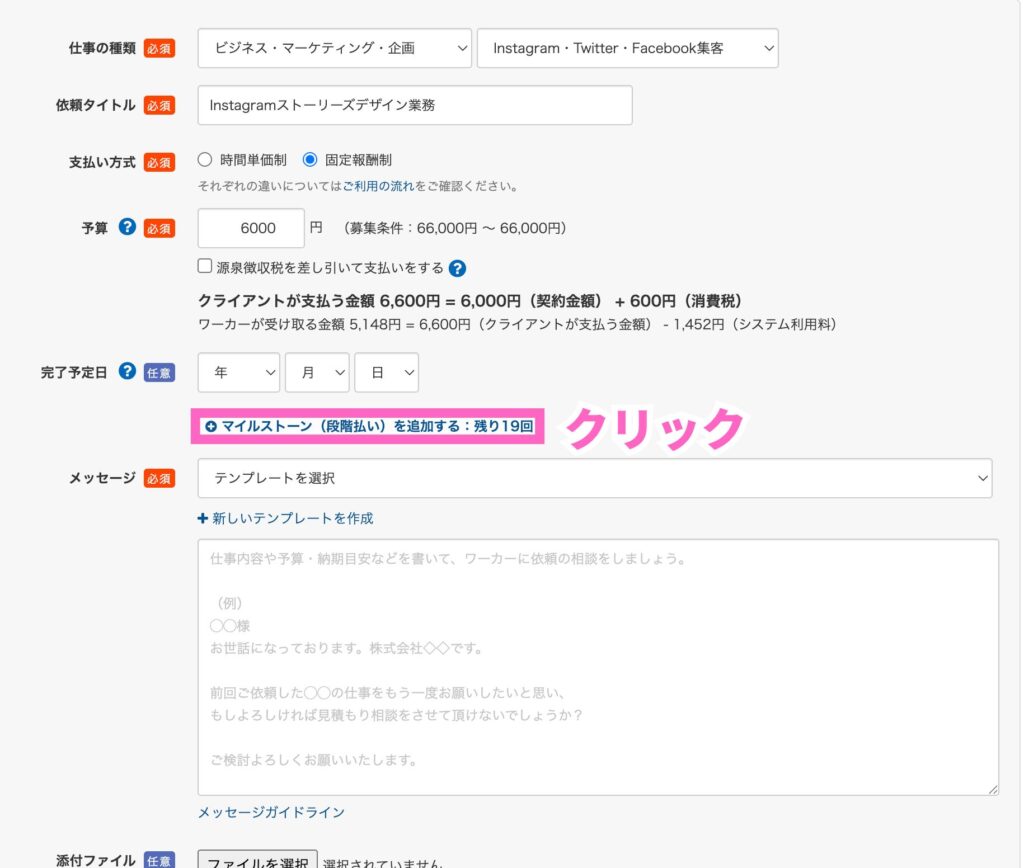Select 時間単価制 radio button
Image resolution: width=1024 pixels, height=868 pixels.
click(x=205, y=159)
